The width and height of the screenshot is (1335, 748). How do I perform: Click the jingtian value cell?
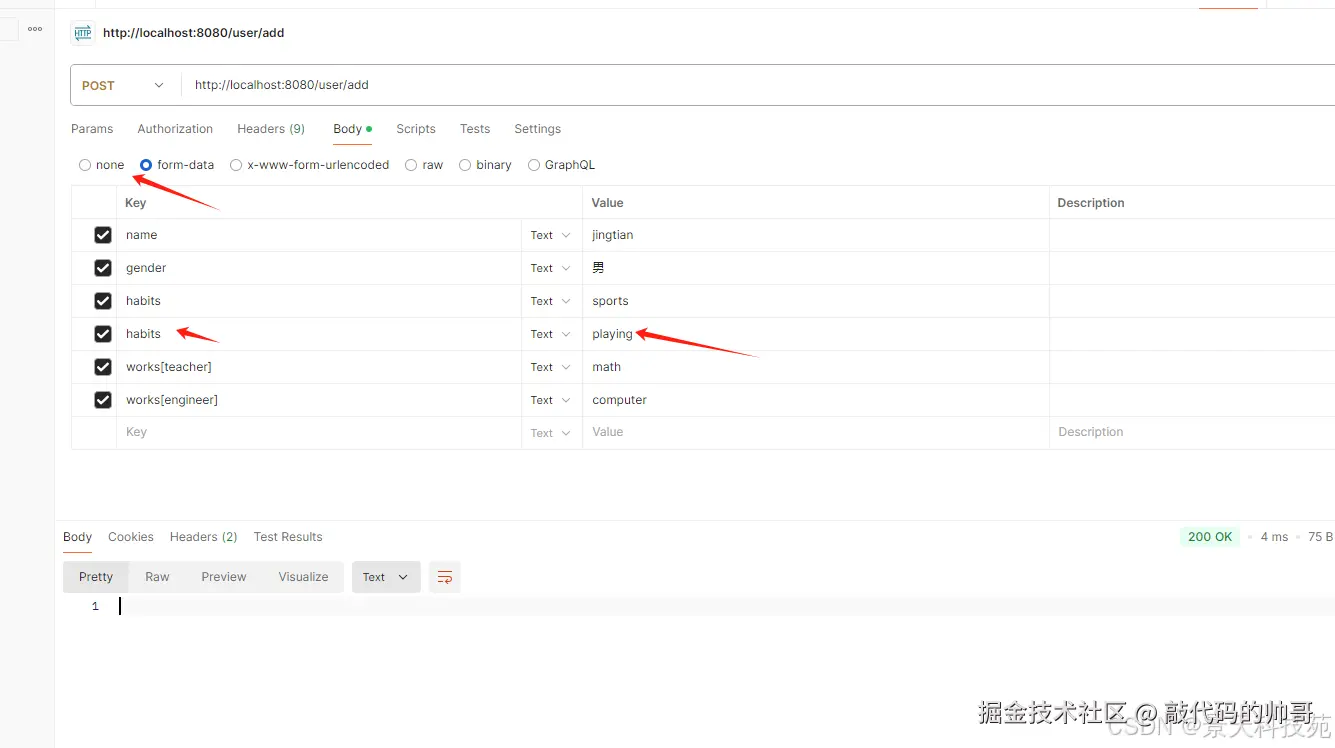click(815, 235)
